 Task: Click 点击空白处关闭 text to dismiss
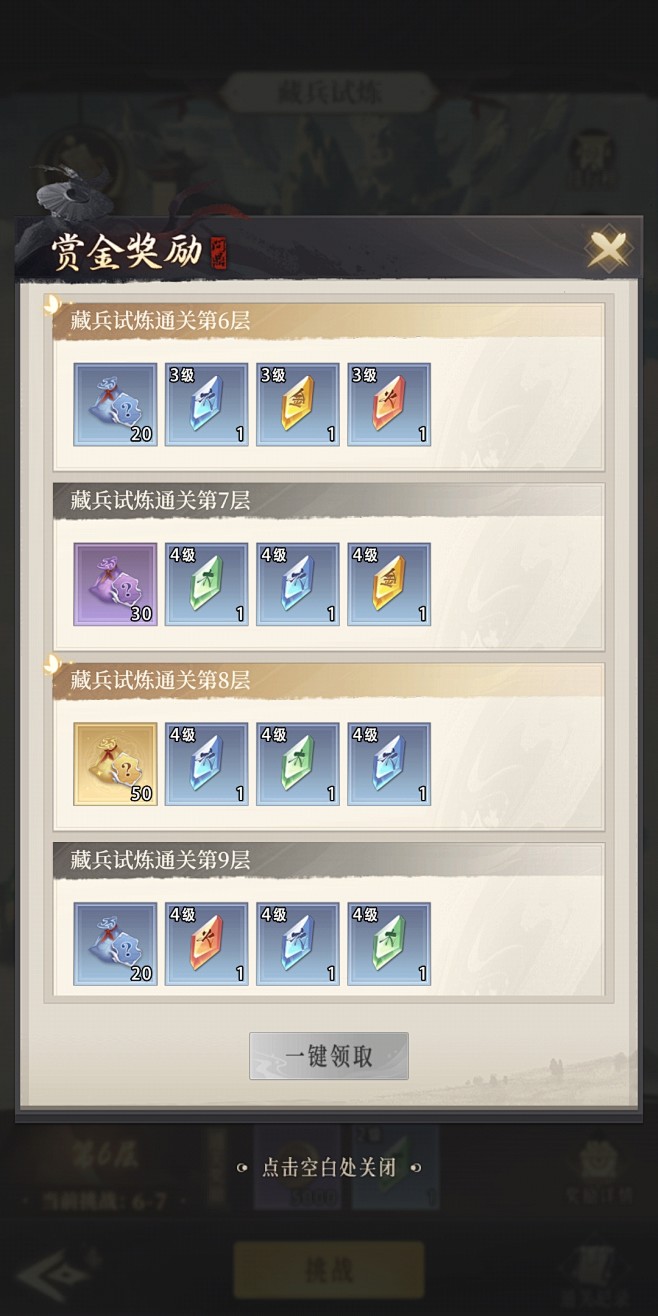pos(329,1167)
